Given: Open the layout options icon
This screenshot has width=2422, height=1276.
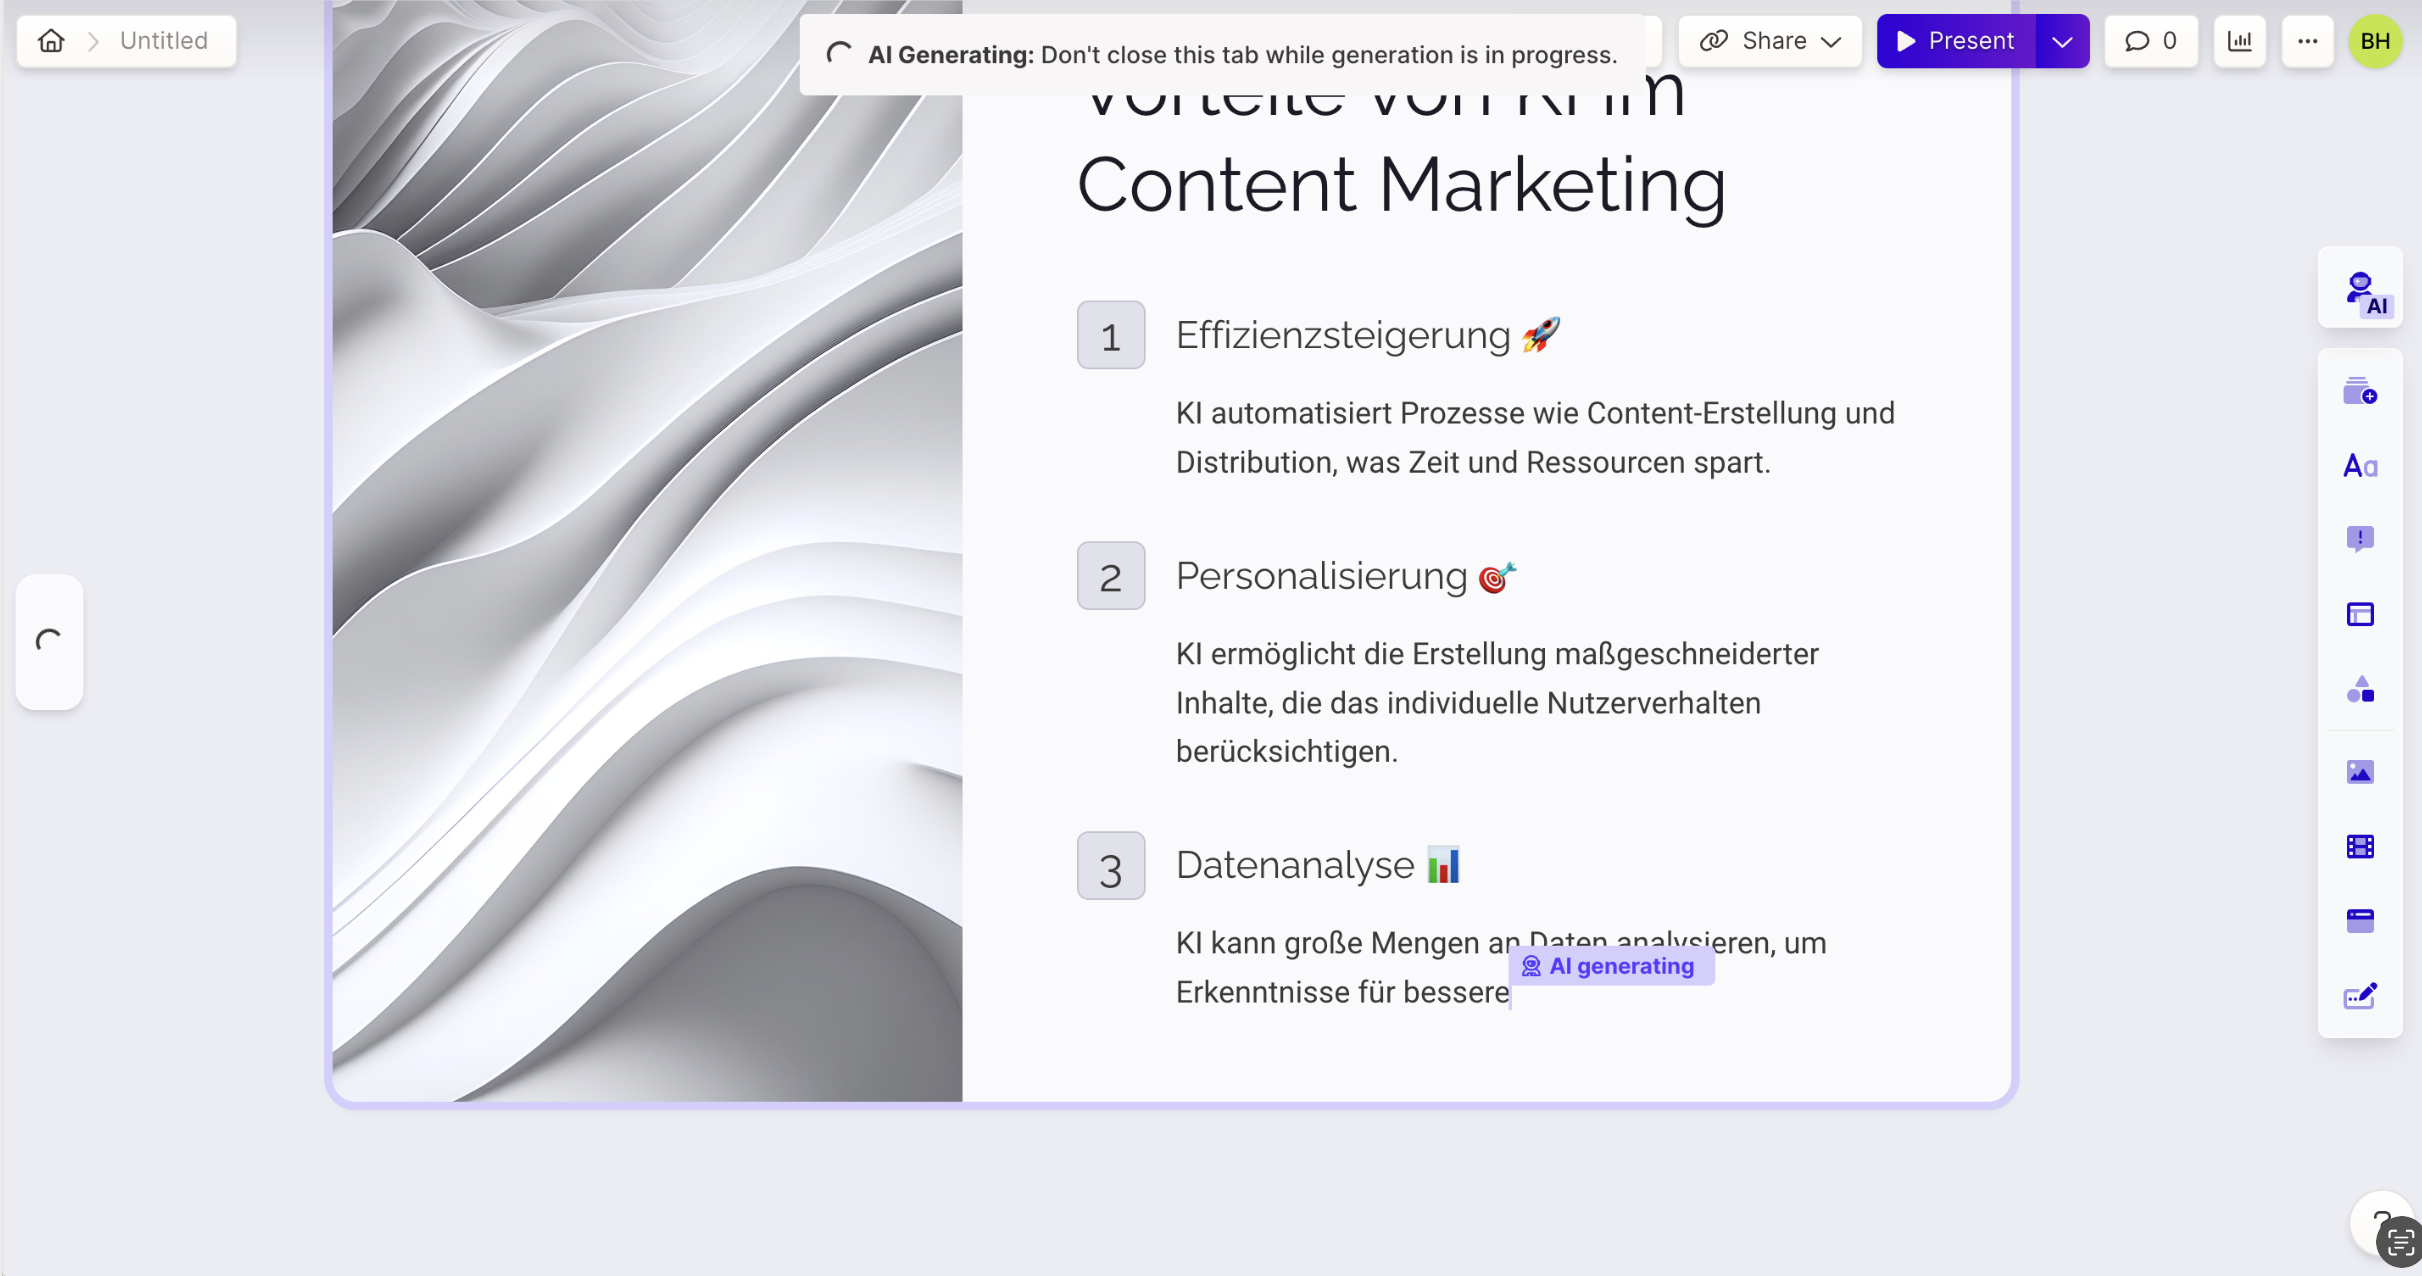Looking at the screenshot, I should 2360,614.
